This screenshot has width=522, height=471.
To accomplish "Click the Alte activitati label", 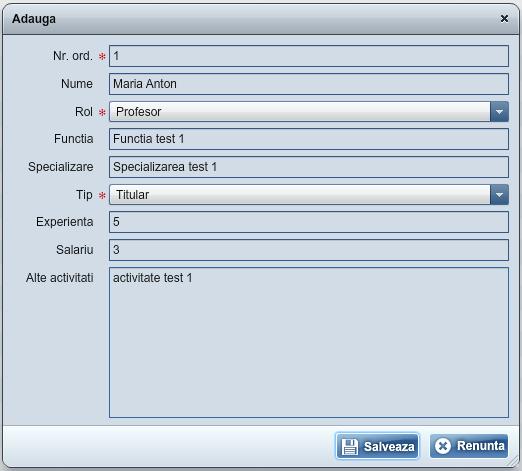I will click(60, 278).
